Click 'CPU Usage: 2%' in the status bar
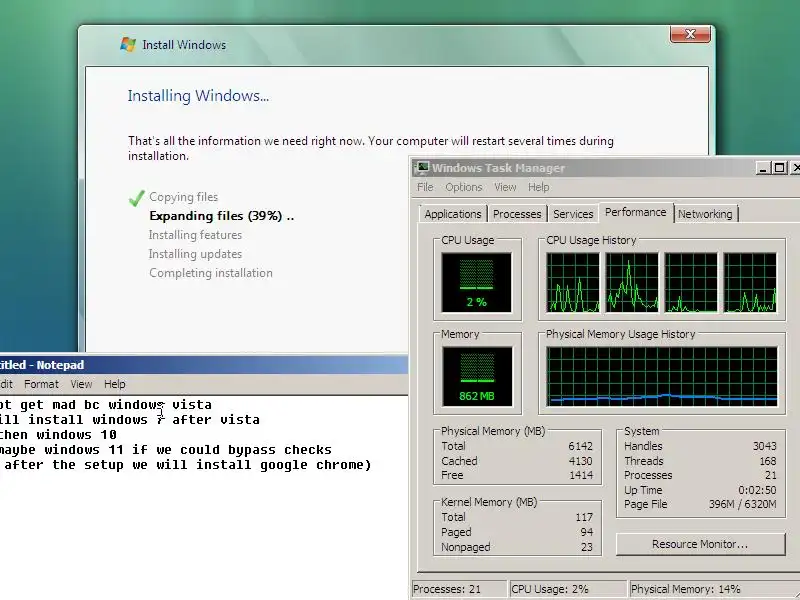This screenshot has height=600, width=800. pyautogui.click(x=549, y=589)
